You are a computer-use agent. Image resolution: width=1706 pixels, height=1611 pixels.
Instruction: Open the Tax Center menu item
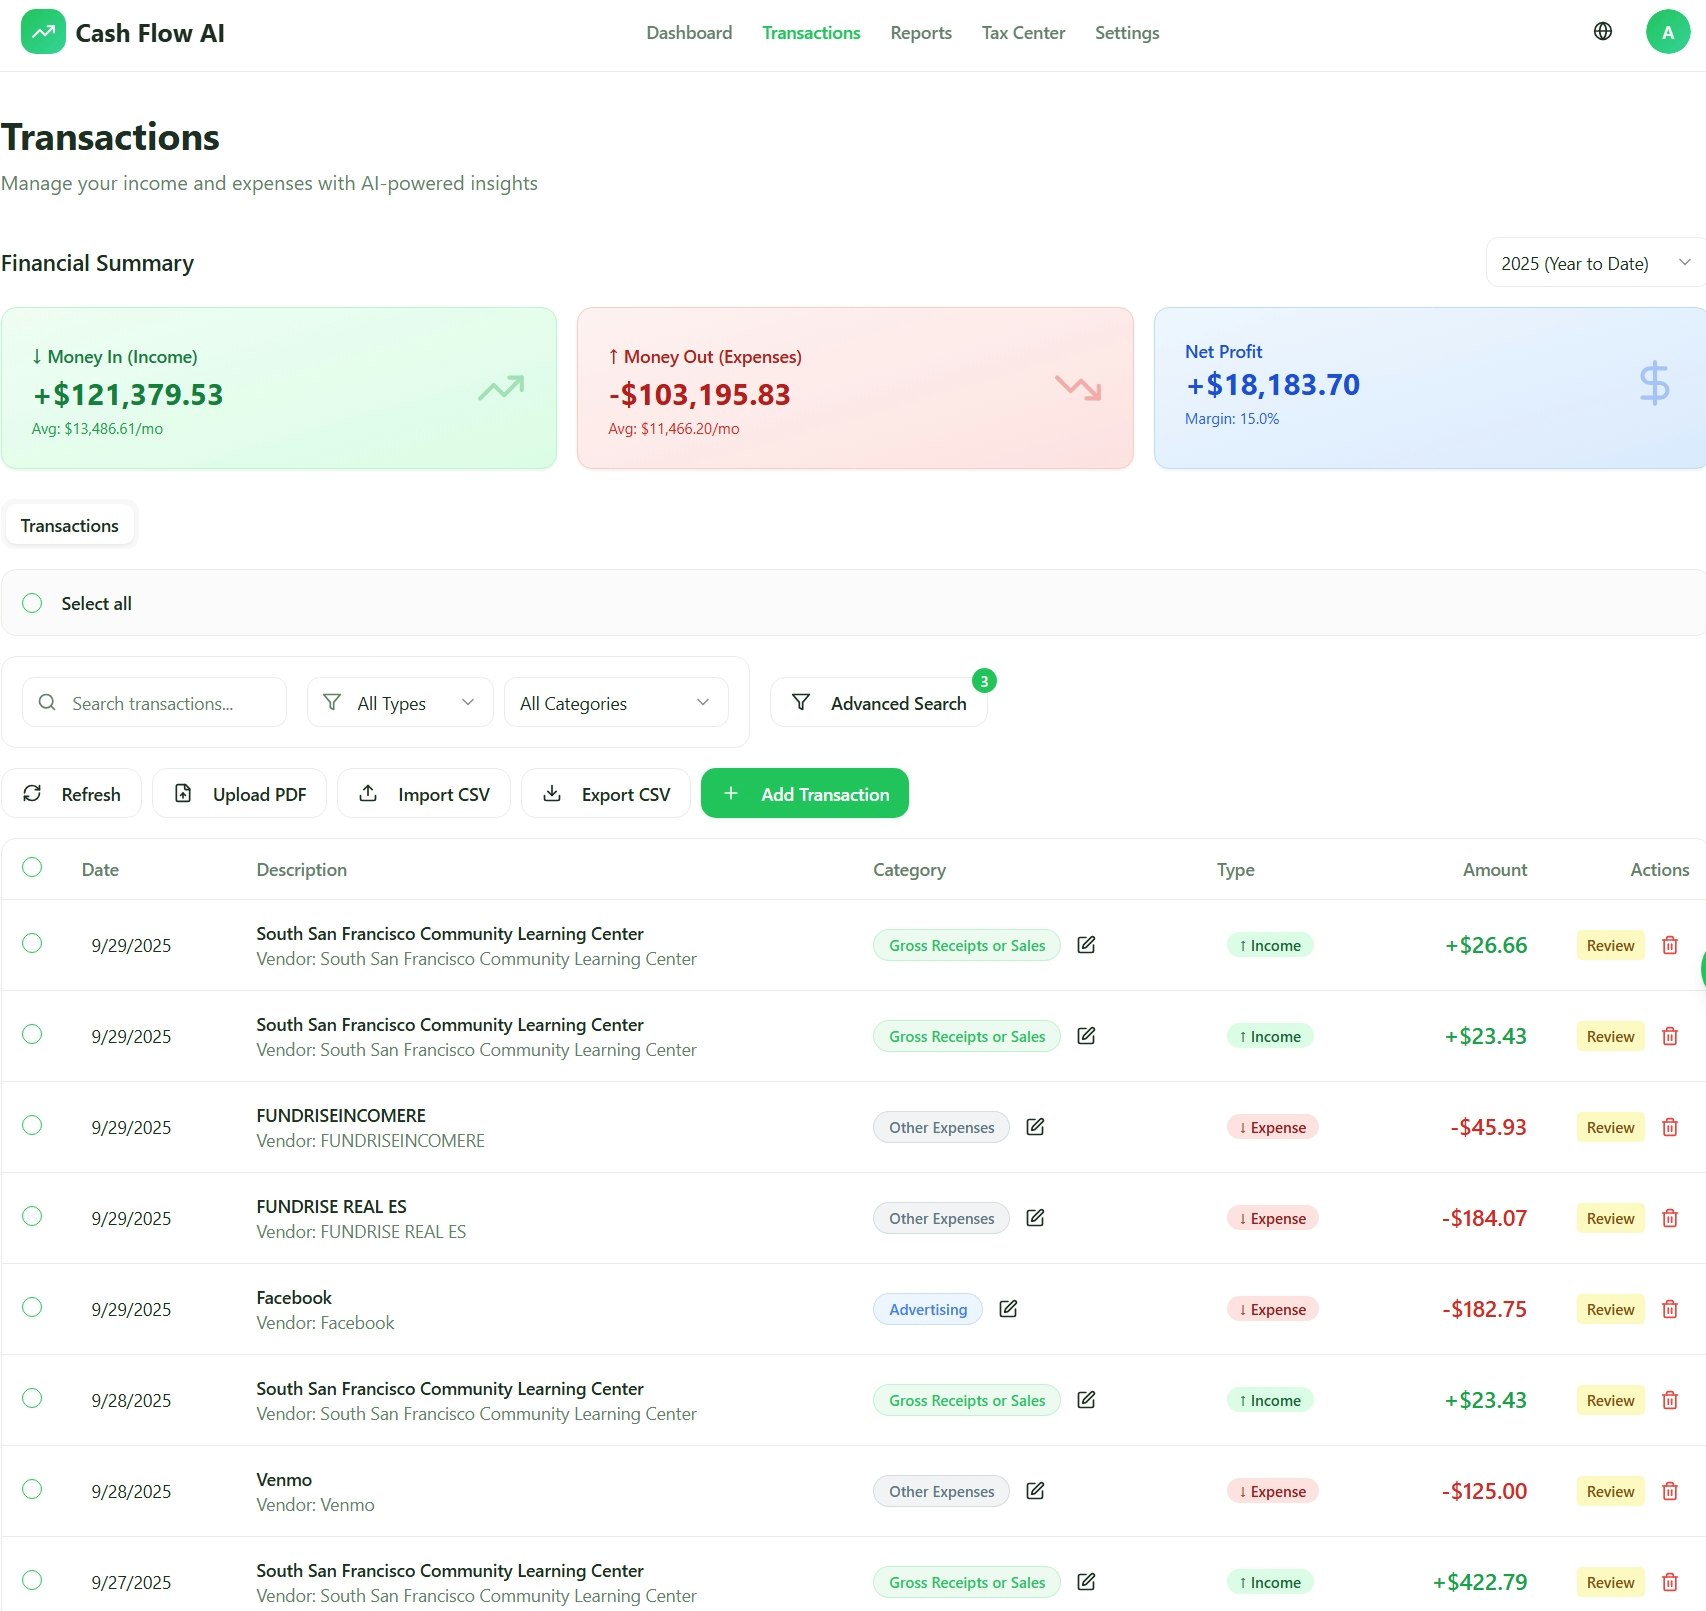1023,32
